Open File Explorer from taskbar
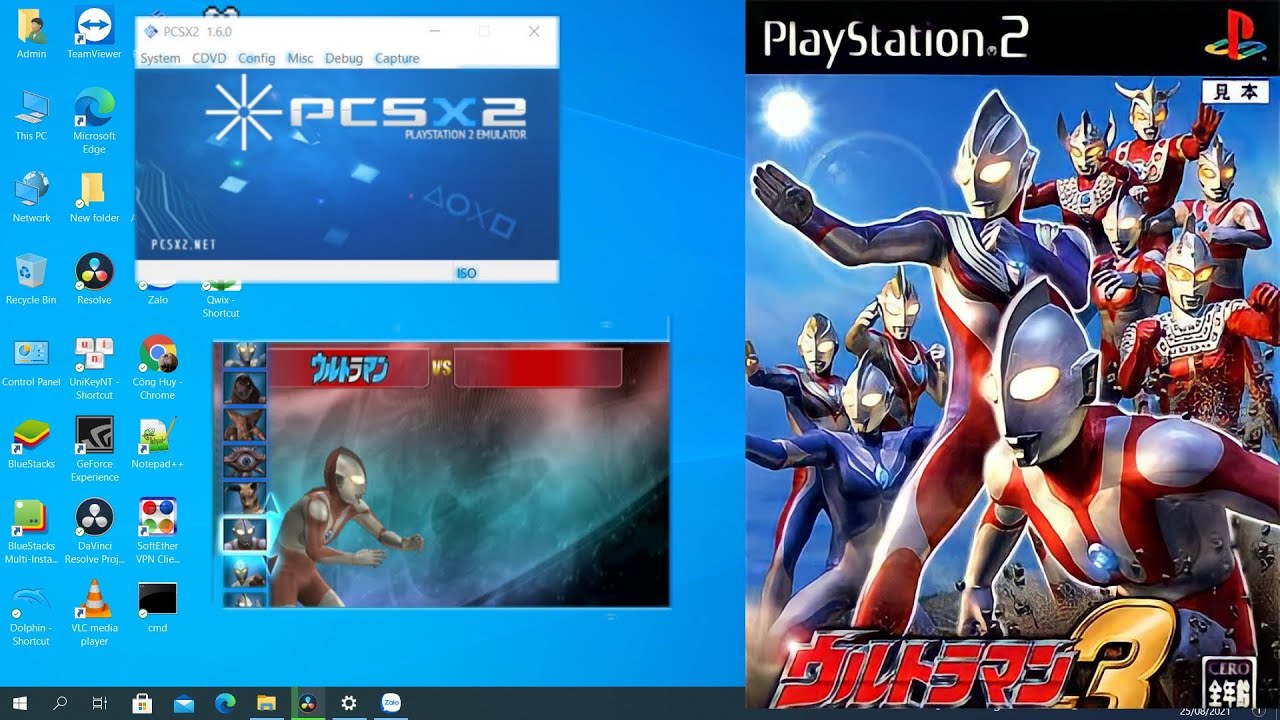 click(266, 703)
